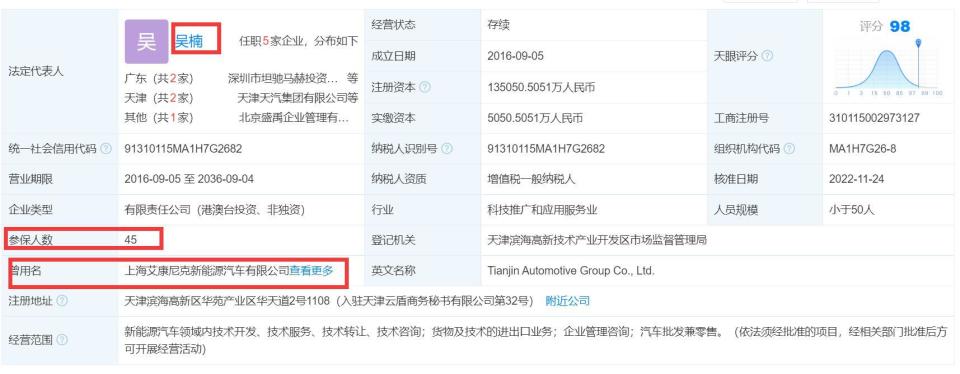Select former name 上海艾康尼克新能源汽车有限公司
The width and height of the screenshot is (960, 374).
click(x=206, y=271)
